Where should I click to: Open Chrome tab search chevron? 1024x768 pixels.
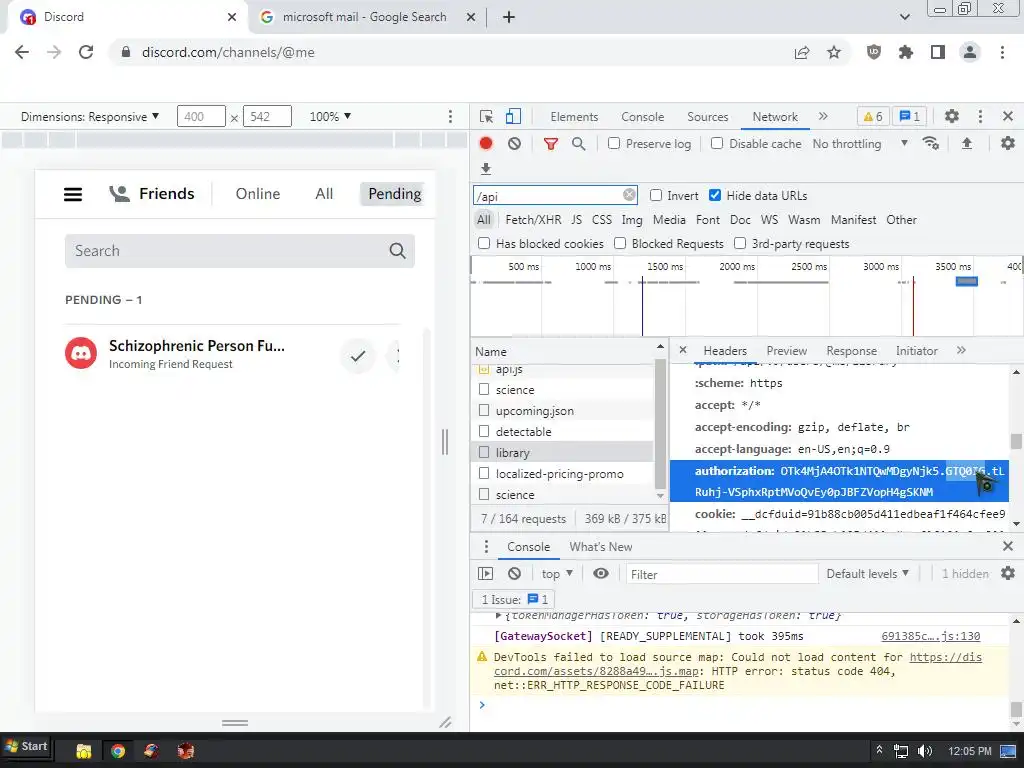pos(904,17)
